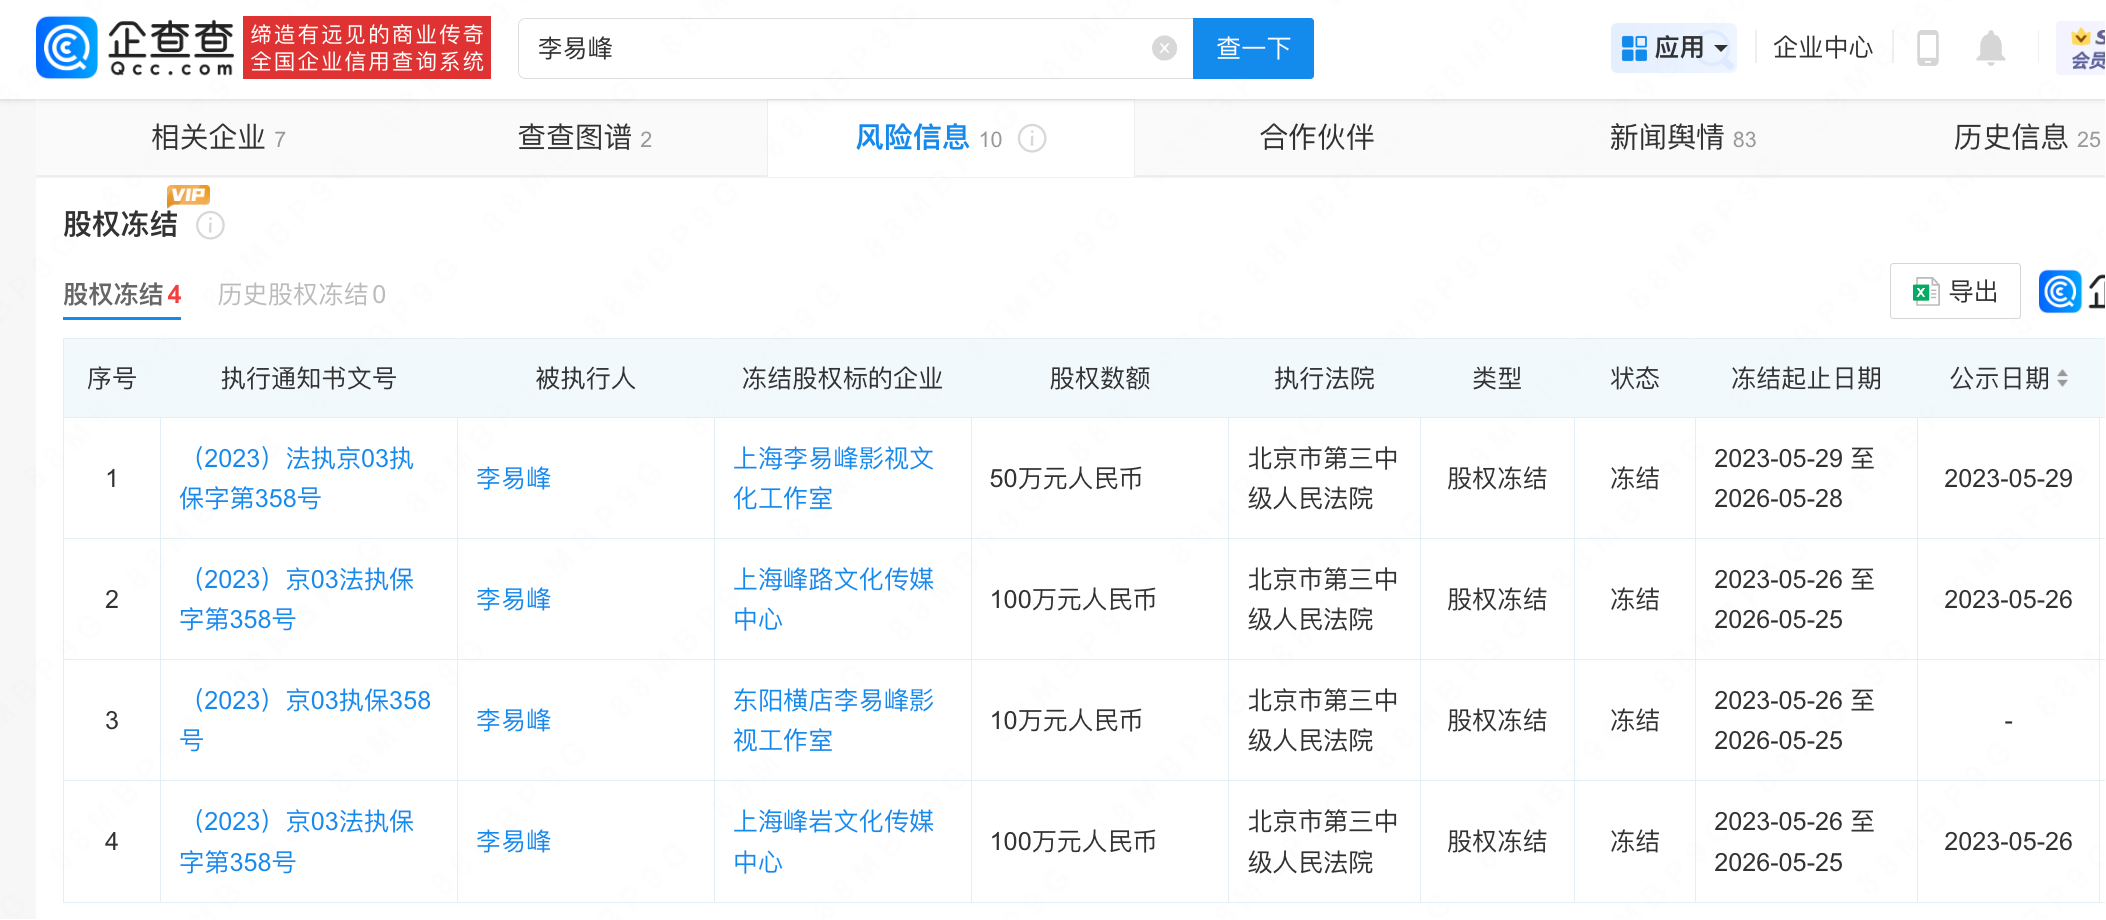Image resolution: width=2106 pixels, height=920 pixels.
Task: Click the Qcc.com logo icon
Action: [x=66, y=48]
